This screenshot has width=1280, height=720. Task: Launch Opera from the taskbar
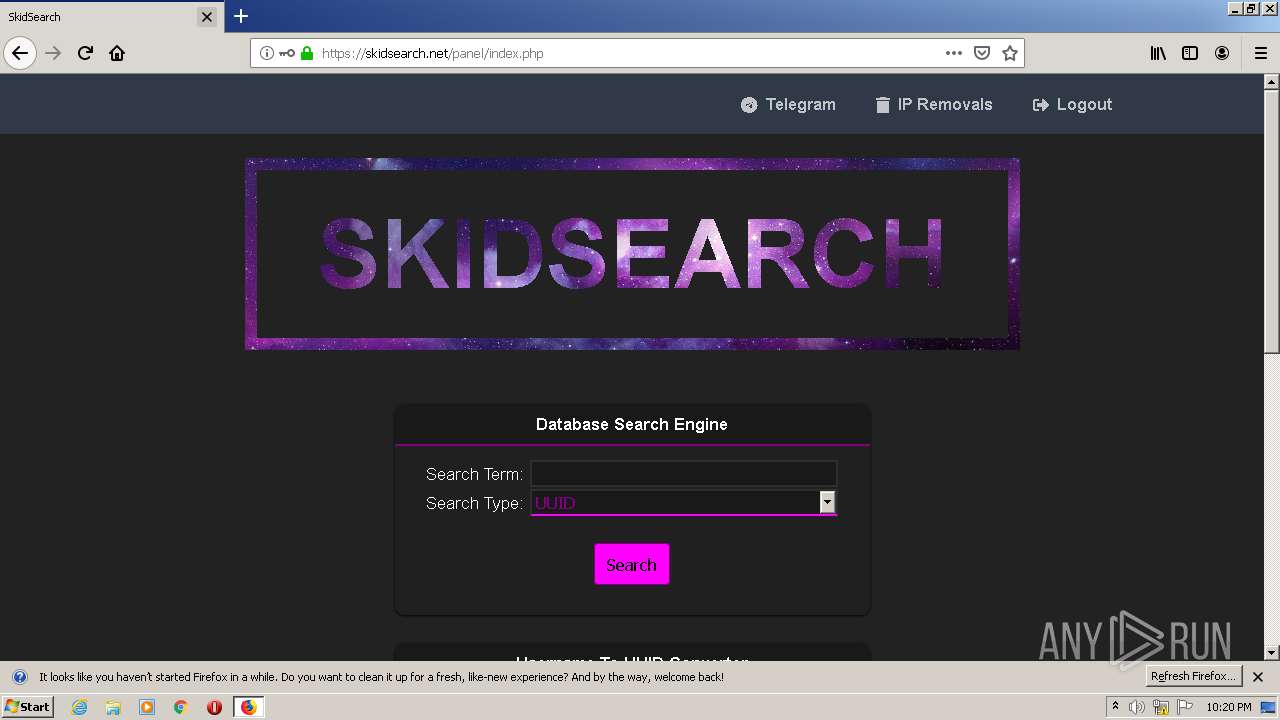tap(214, 707)
